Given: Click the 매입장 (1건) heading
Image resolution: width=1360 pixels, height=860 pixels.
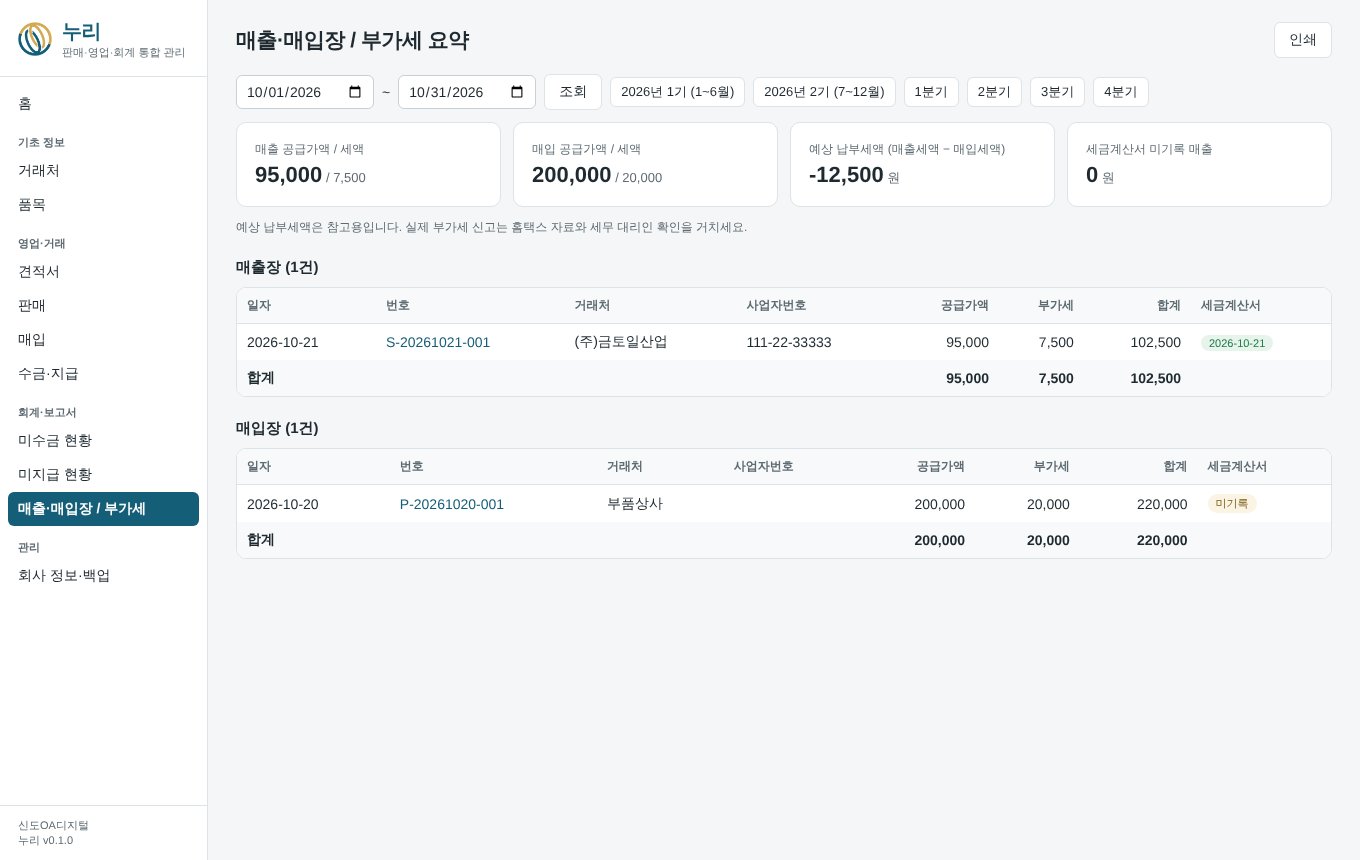Looking at the screenshot, I should pos(277,428).
